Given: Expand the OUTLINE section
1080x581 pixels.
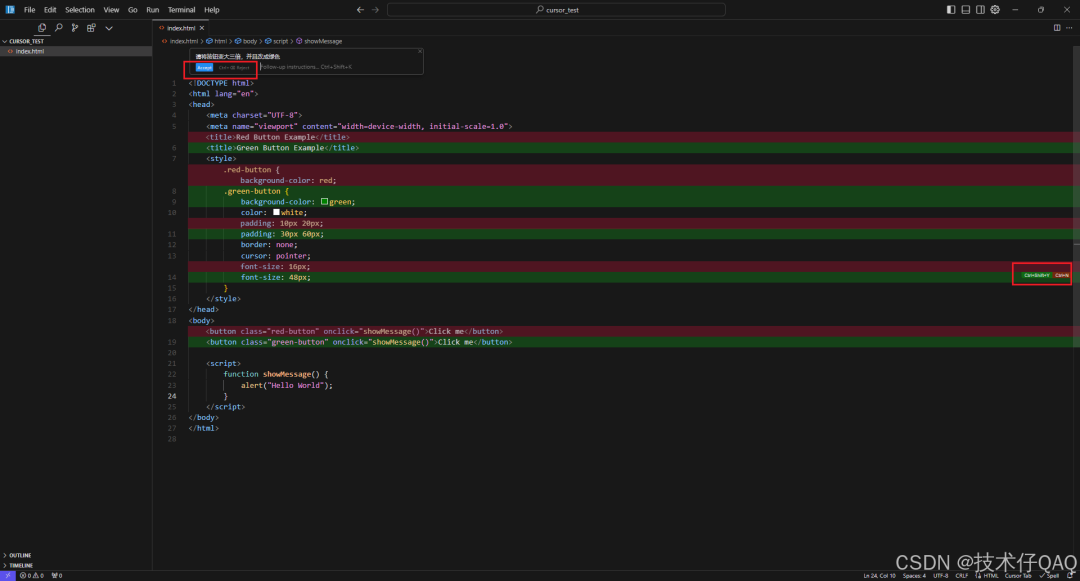Looking at the screenshot, I should coord(76,555).
